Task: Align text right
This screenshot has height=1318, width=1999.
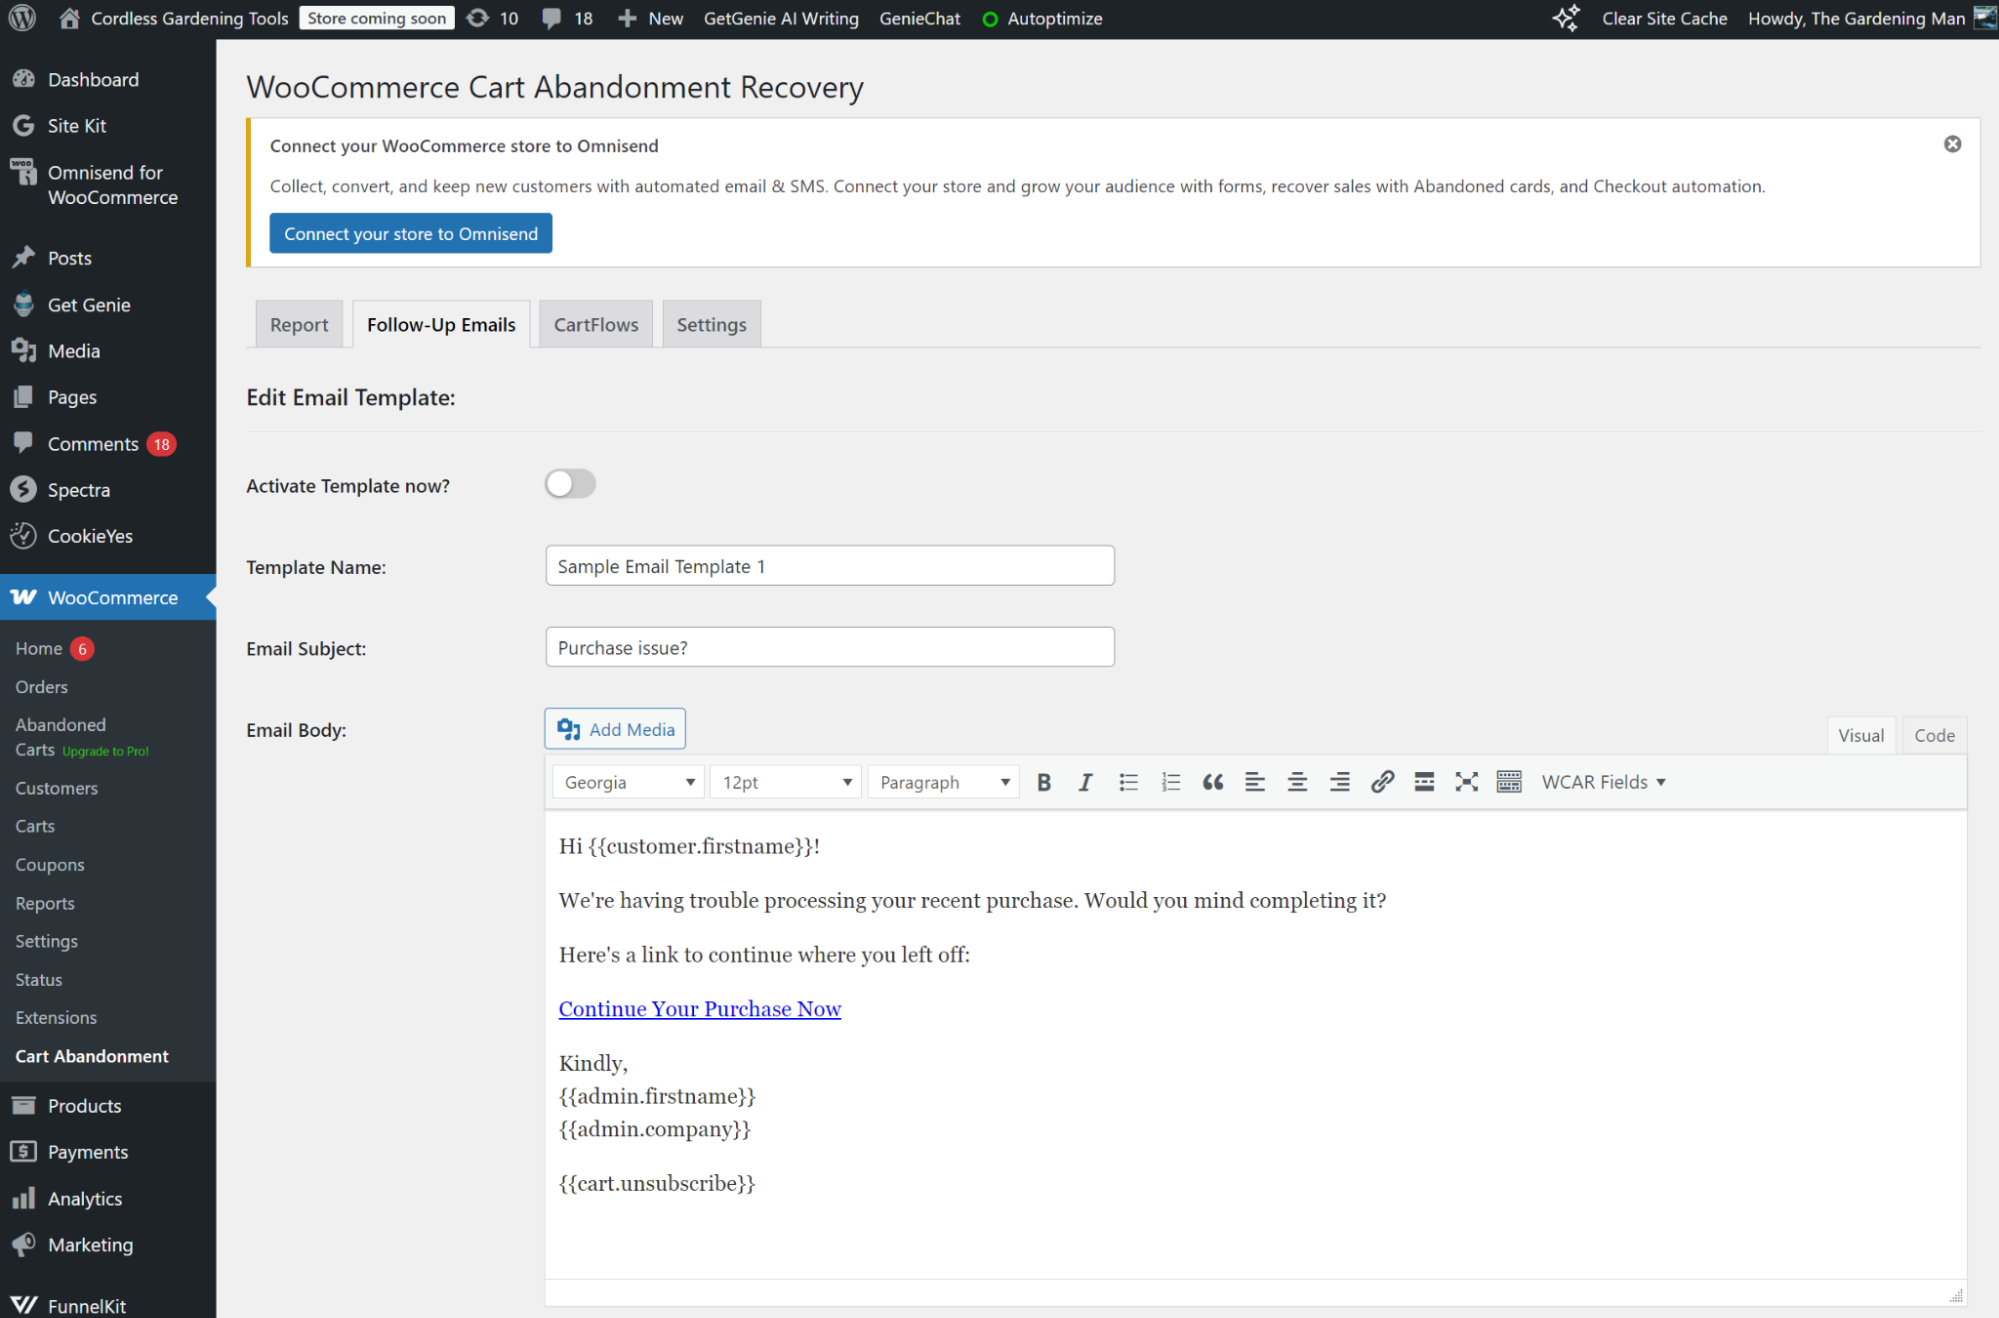Action: tap(1340, 782)
